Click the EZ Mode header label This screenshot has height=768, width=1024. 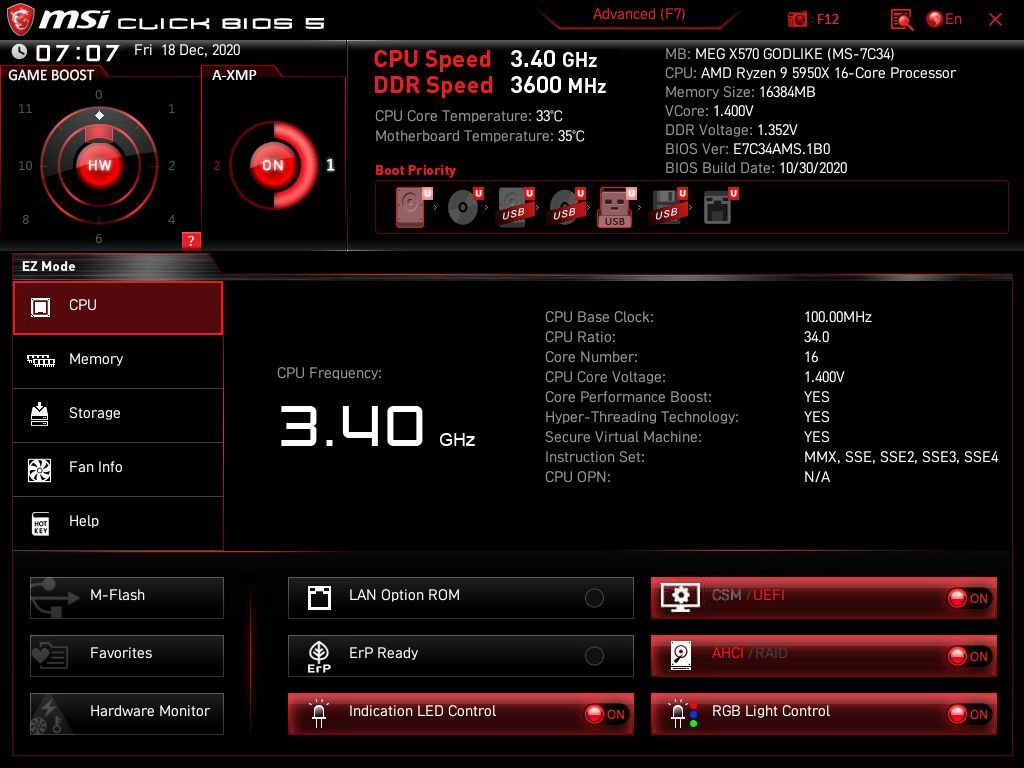[48, 266]
